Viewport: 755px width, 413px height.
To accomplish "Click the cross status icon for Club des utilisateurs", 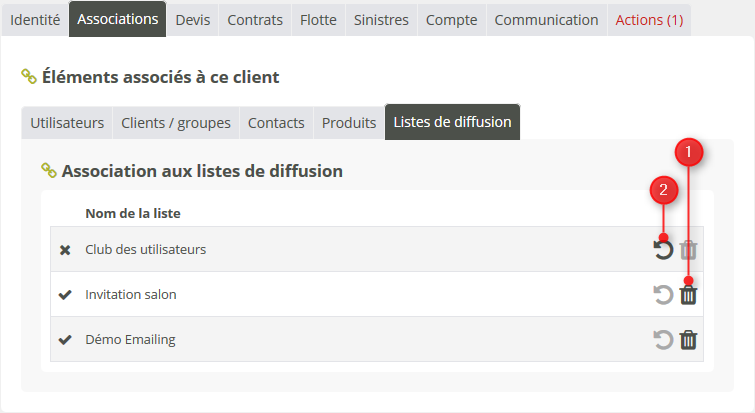I will pyautogui.click(x=65, y=250).
